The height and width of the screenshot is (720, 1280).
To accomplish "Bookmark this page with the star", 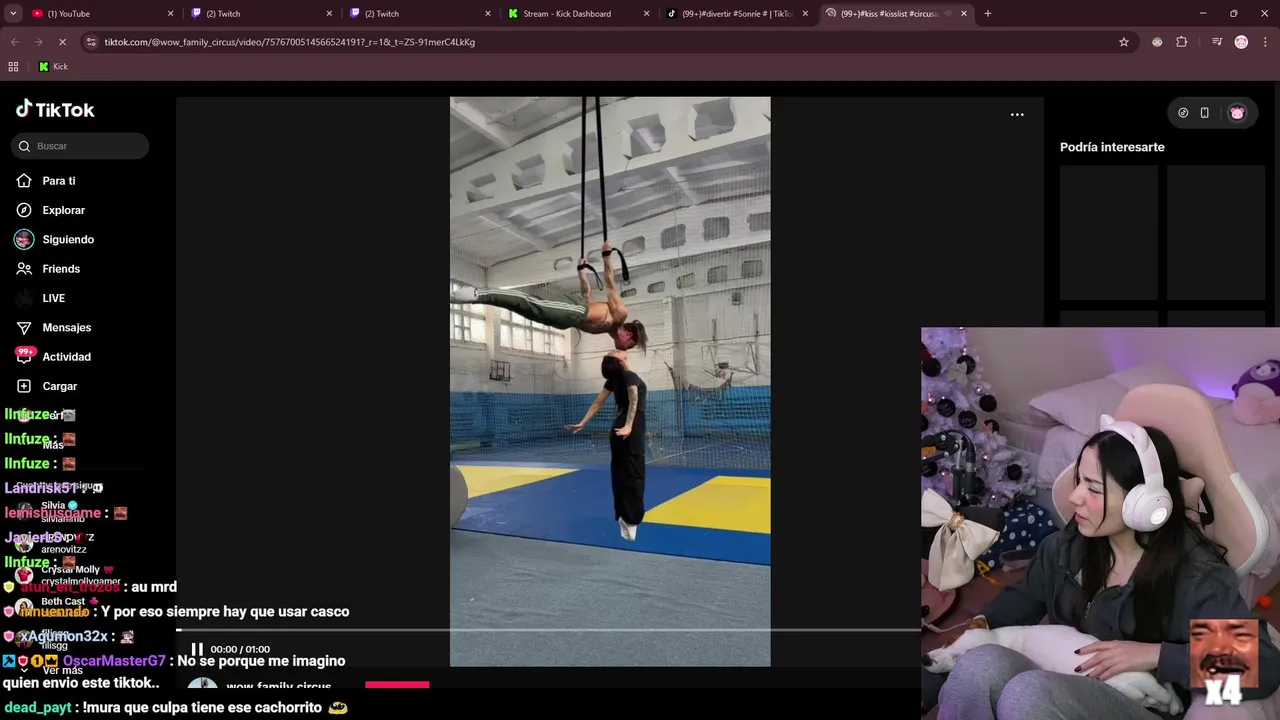I will (1124, 42).
